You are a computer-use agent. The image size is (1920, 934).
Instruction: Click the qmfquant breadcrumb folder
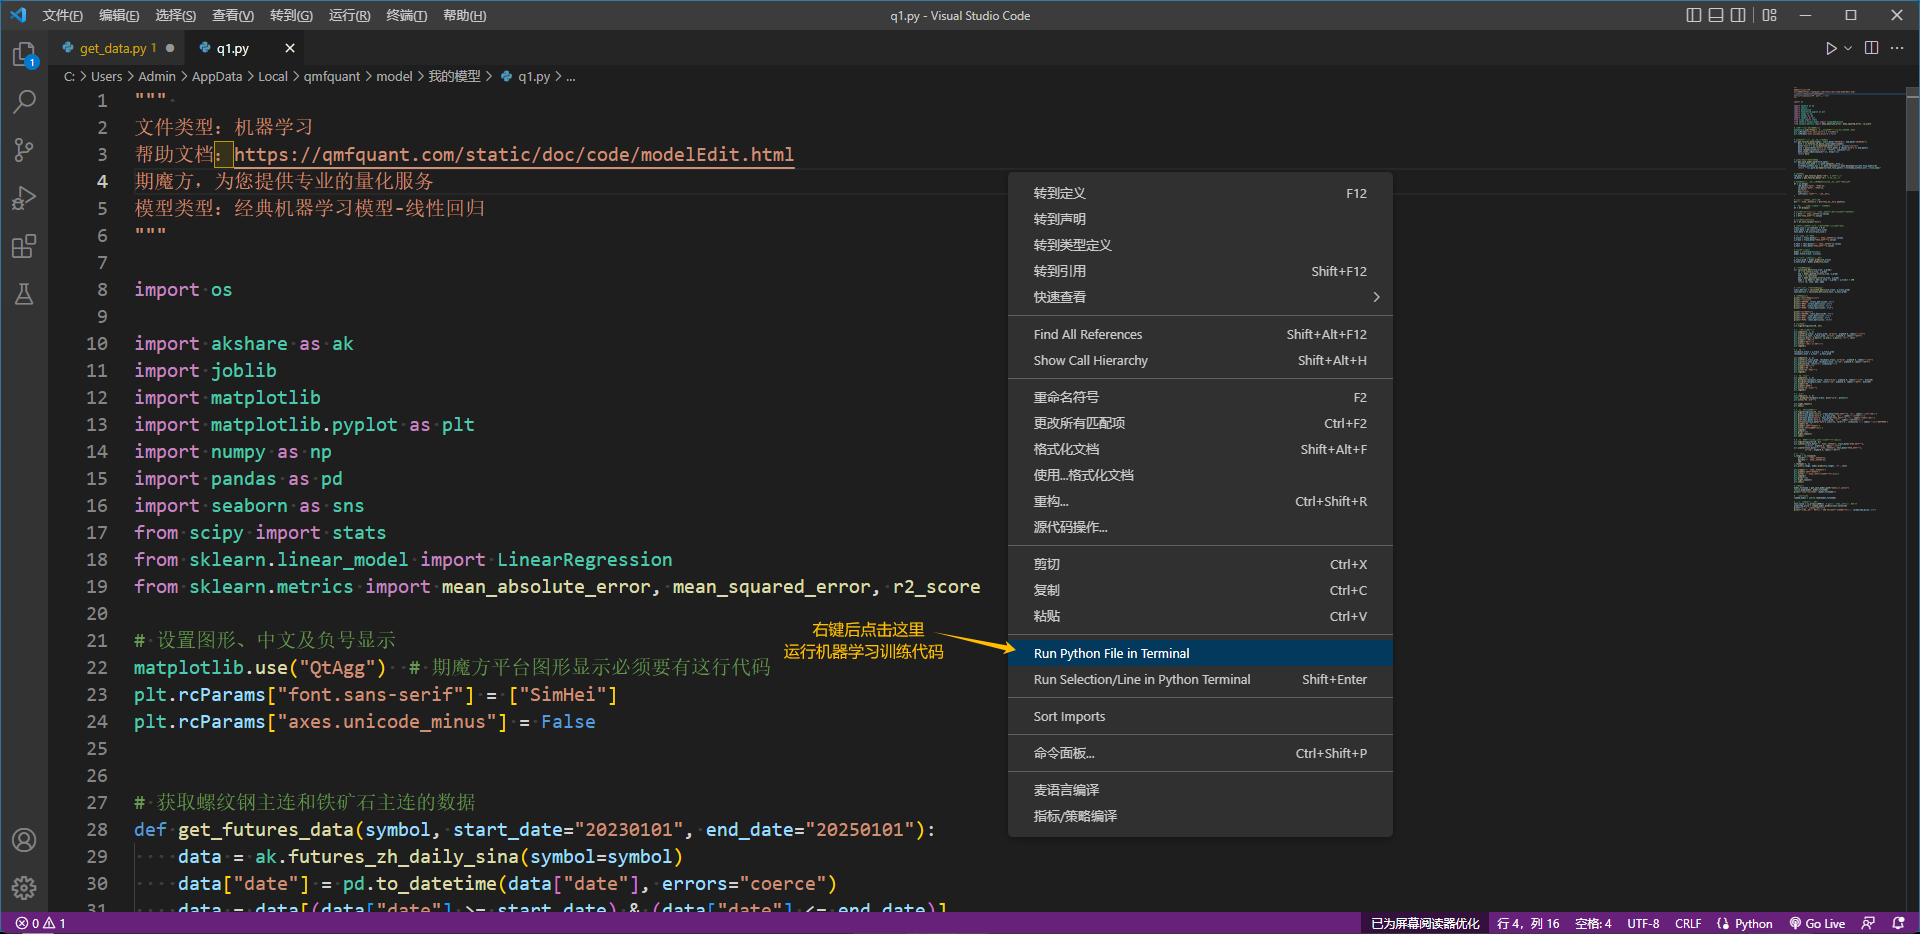point(332,76)
